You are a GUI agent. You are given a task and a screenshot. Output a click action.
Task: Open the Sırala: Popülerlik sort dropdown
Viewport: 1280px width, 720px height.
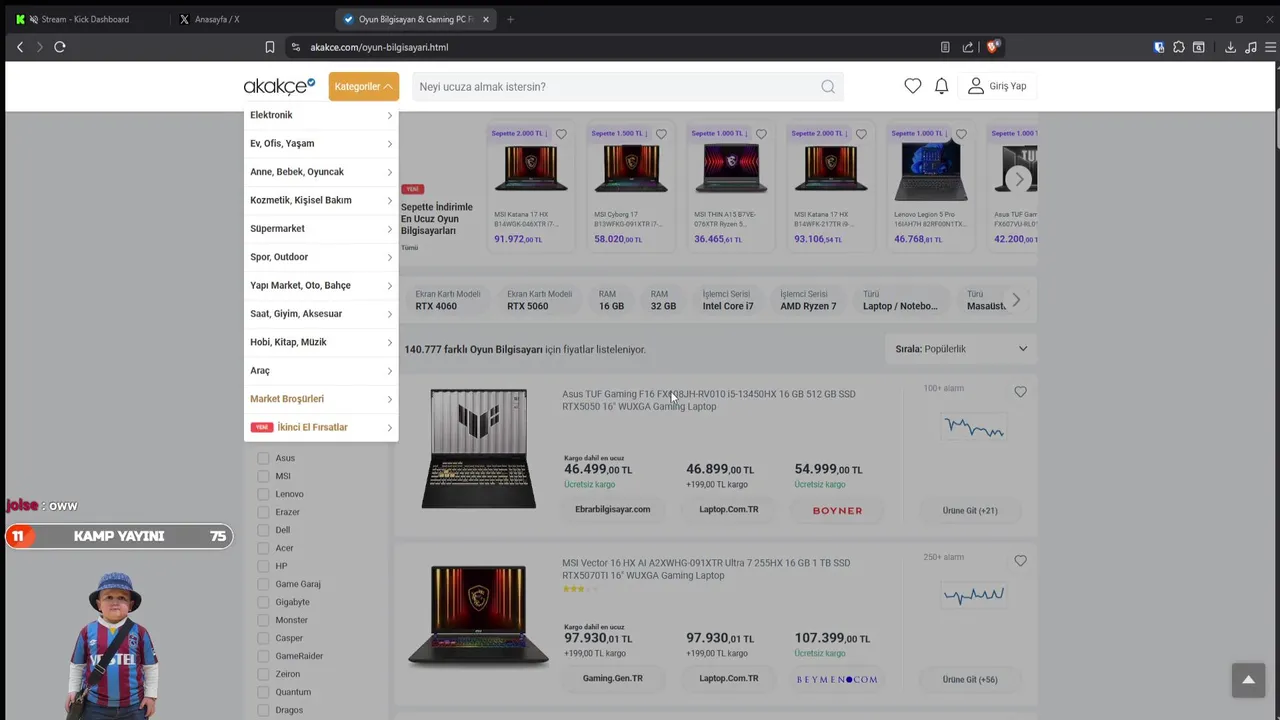pyautogui.click(x=961, y=349)
